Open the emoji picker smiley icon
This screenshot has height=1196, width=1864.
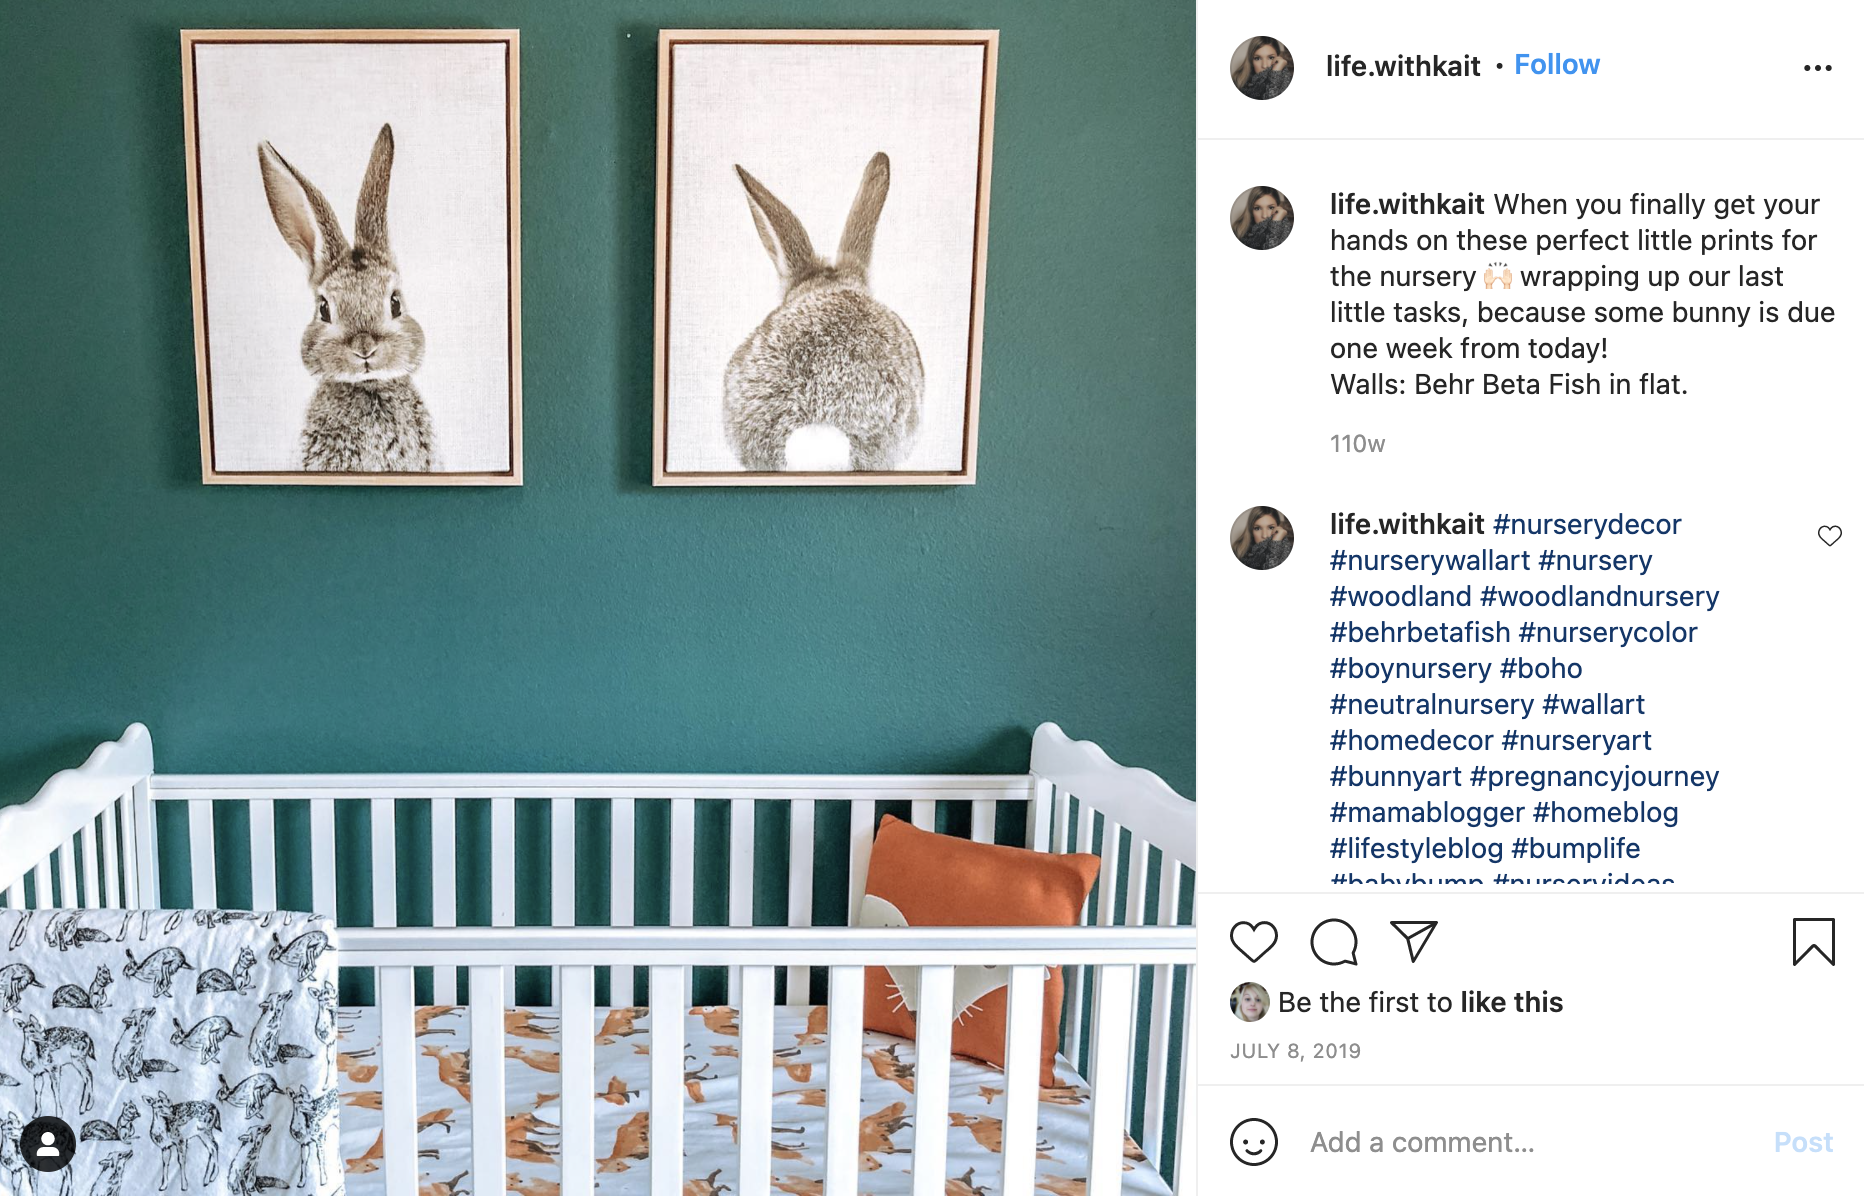(x=1254, y=1142)
